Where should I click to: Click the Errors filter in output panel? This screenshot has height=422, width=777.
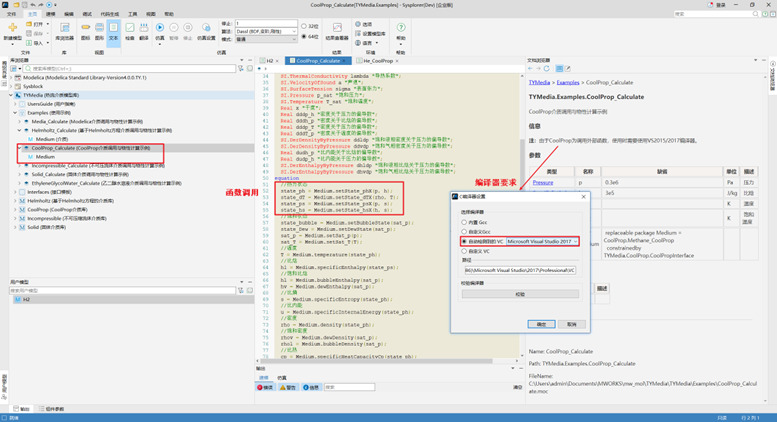(x=265, y=387)
